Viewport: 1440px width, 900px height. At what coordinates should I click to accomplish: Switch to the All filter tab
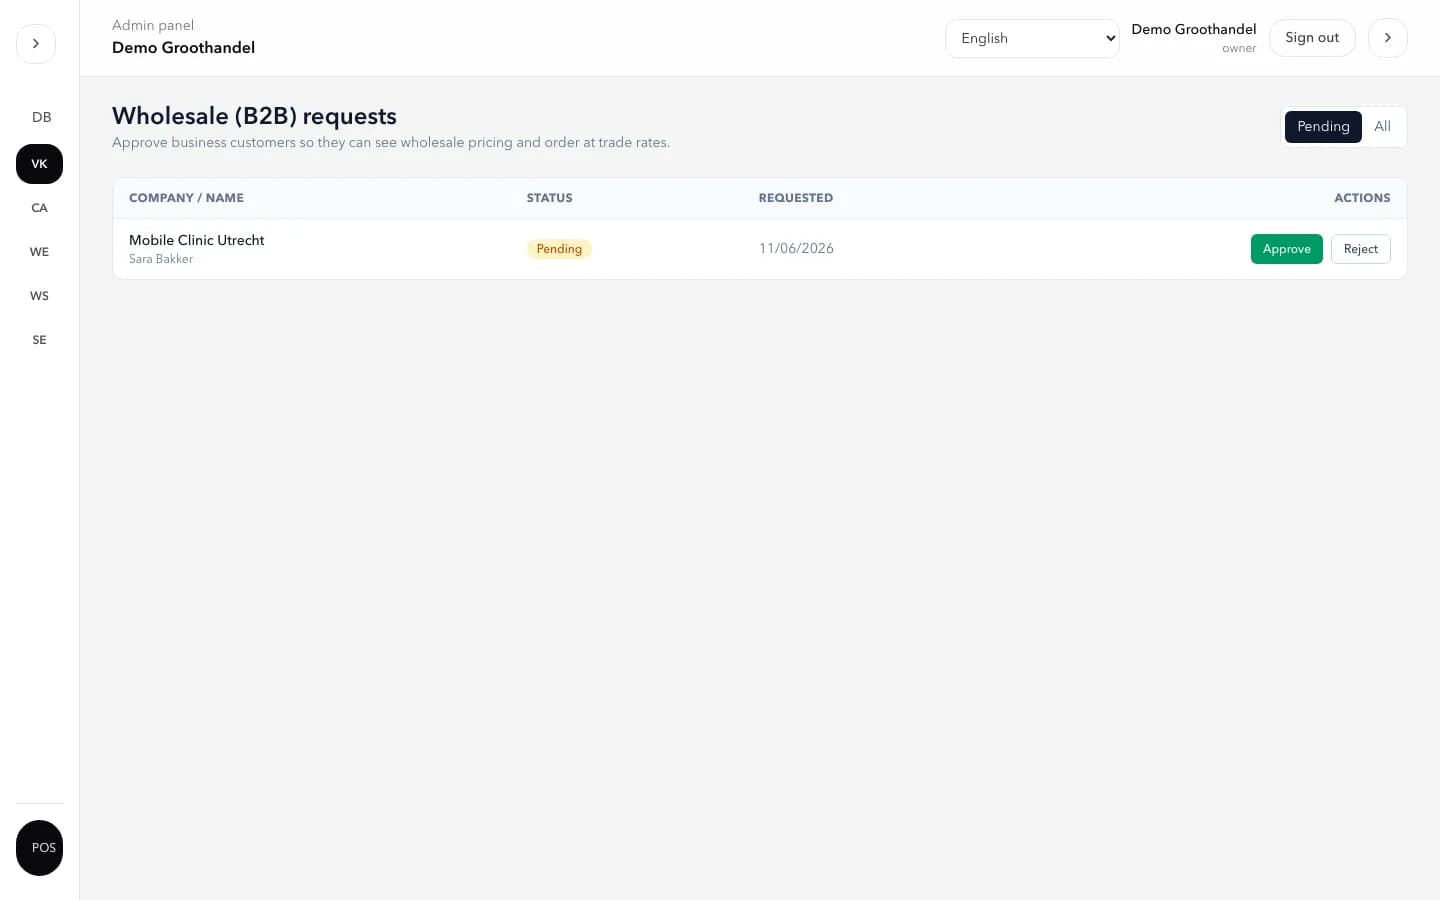pyautogui.click(x=1382, y=127)
